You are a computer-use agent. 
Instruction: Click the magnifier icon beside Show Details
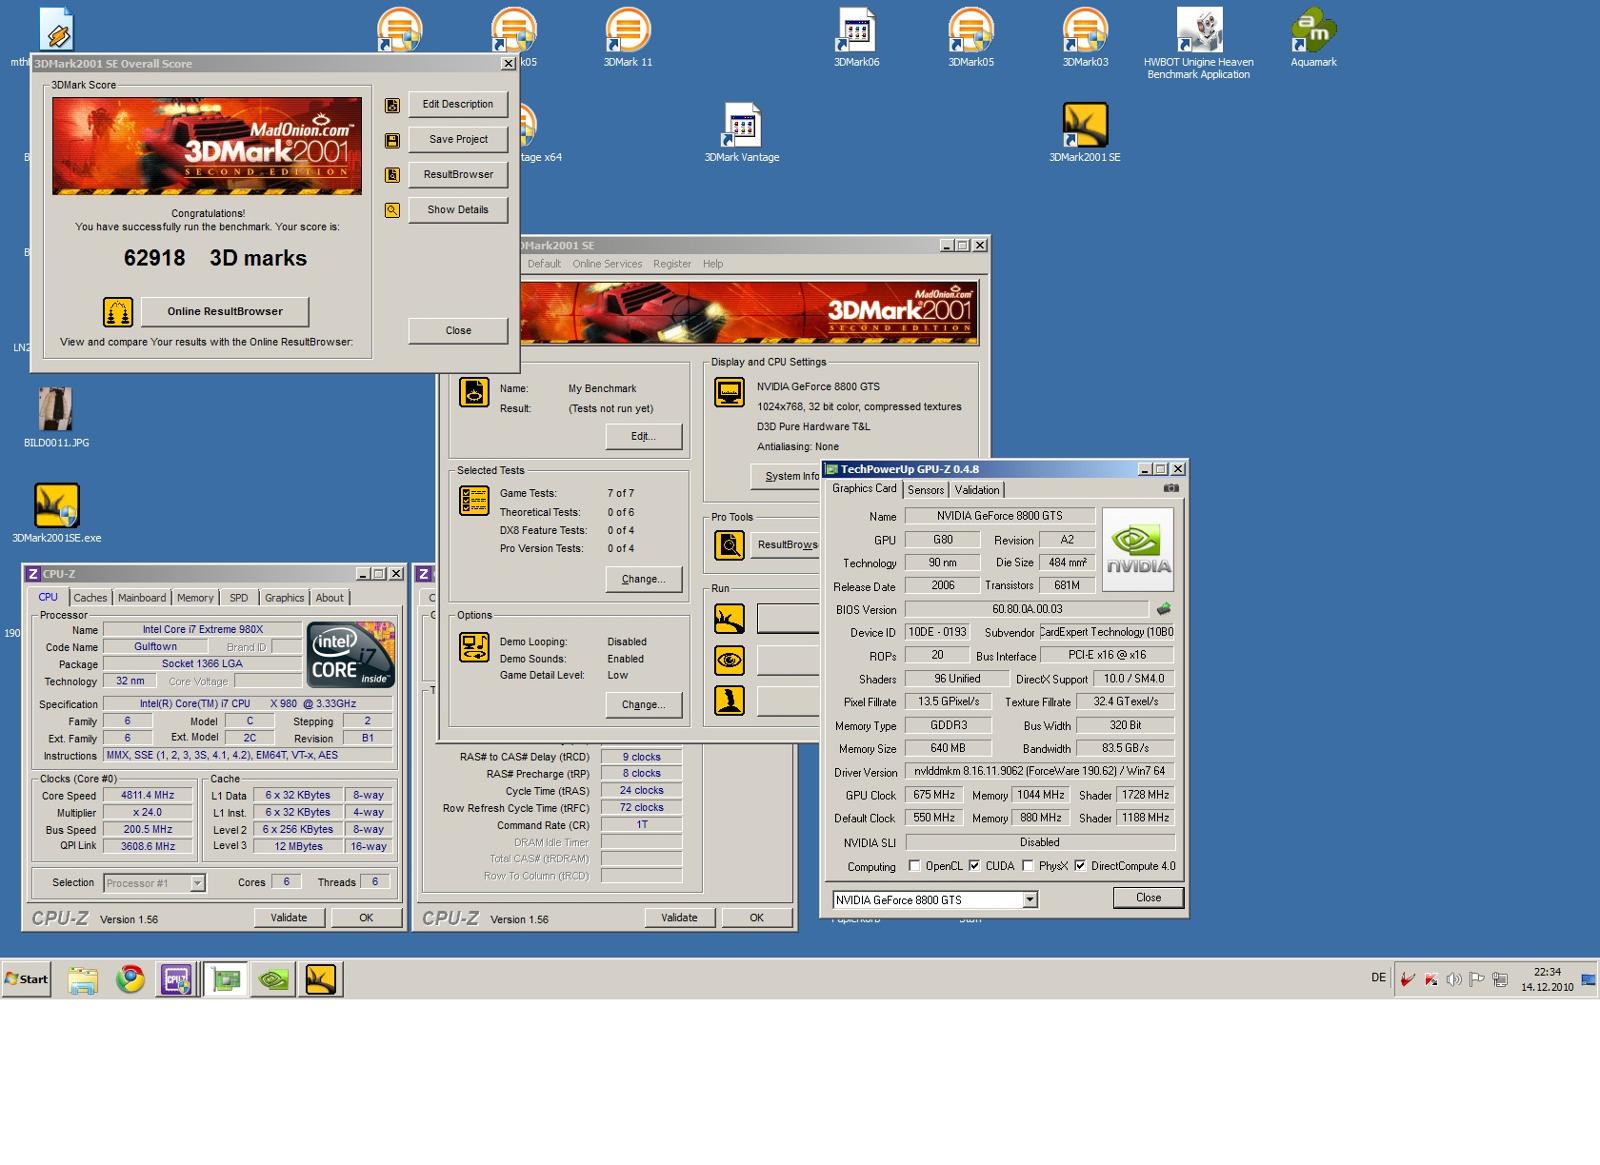click(392, 210)
